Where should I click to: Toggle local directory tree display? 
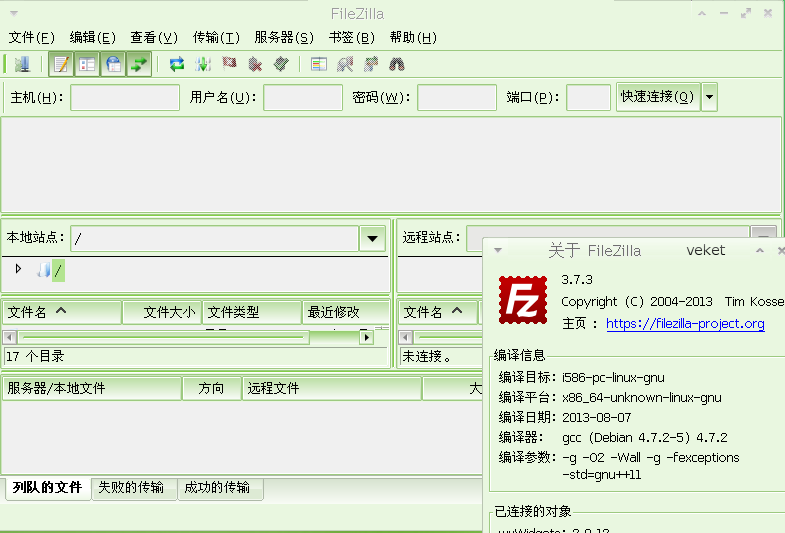coord(87,64)
